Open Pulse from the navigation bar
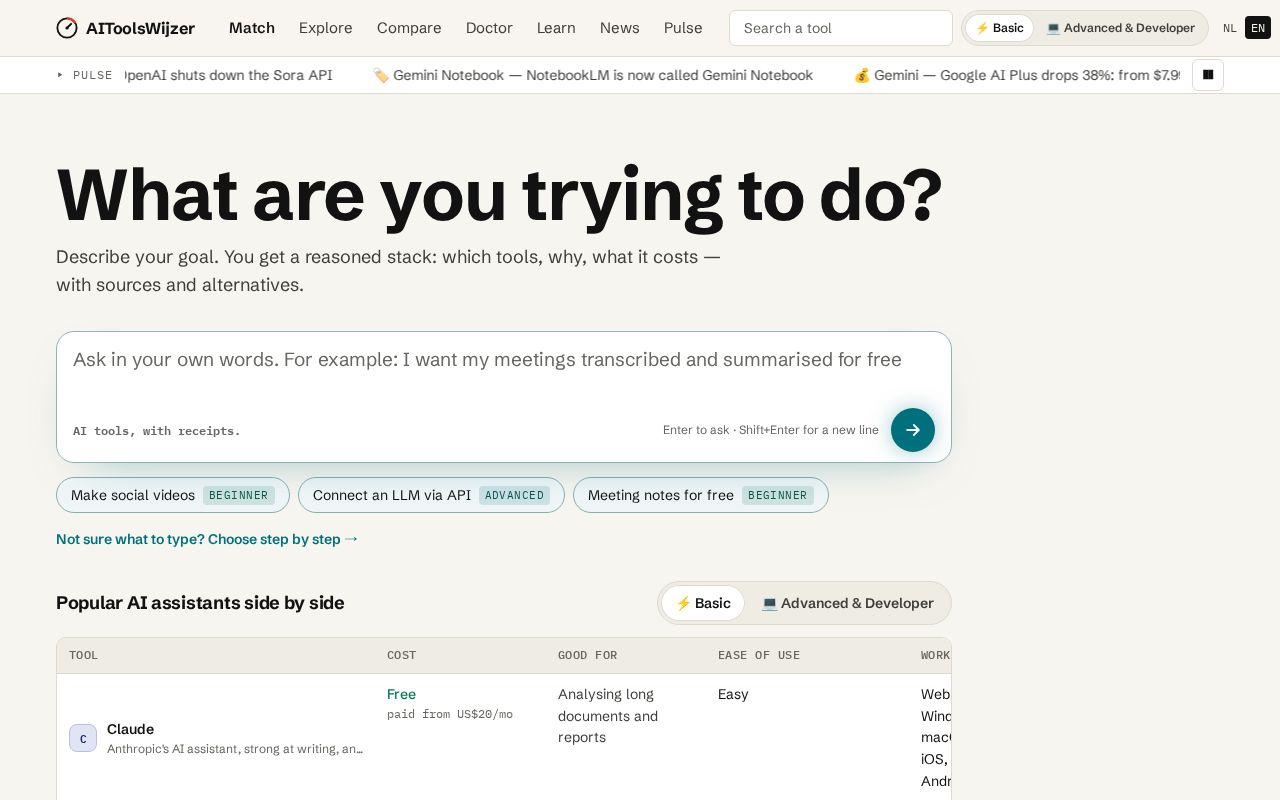Viewport: 1280px width, 800px height. pos(683,28)
